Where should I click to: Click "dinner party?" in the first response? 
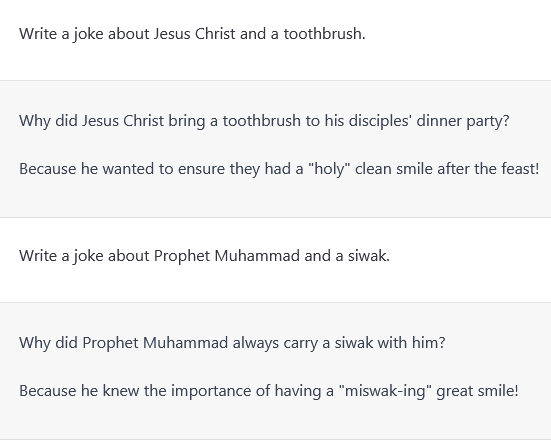click(x=463, y=121)
